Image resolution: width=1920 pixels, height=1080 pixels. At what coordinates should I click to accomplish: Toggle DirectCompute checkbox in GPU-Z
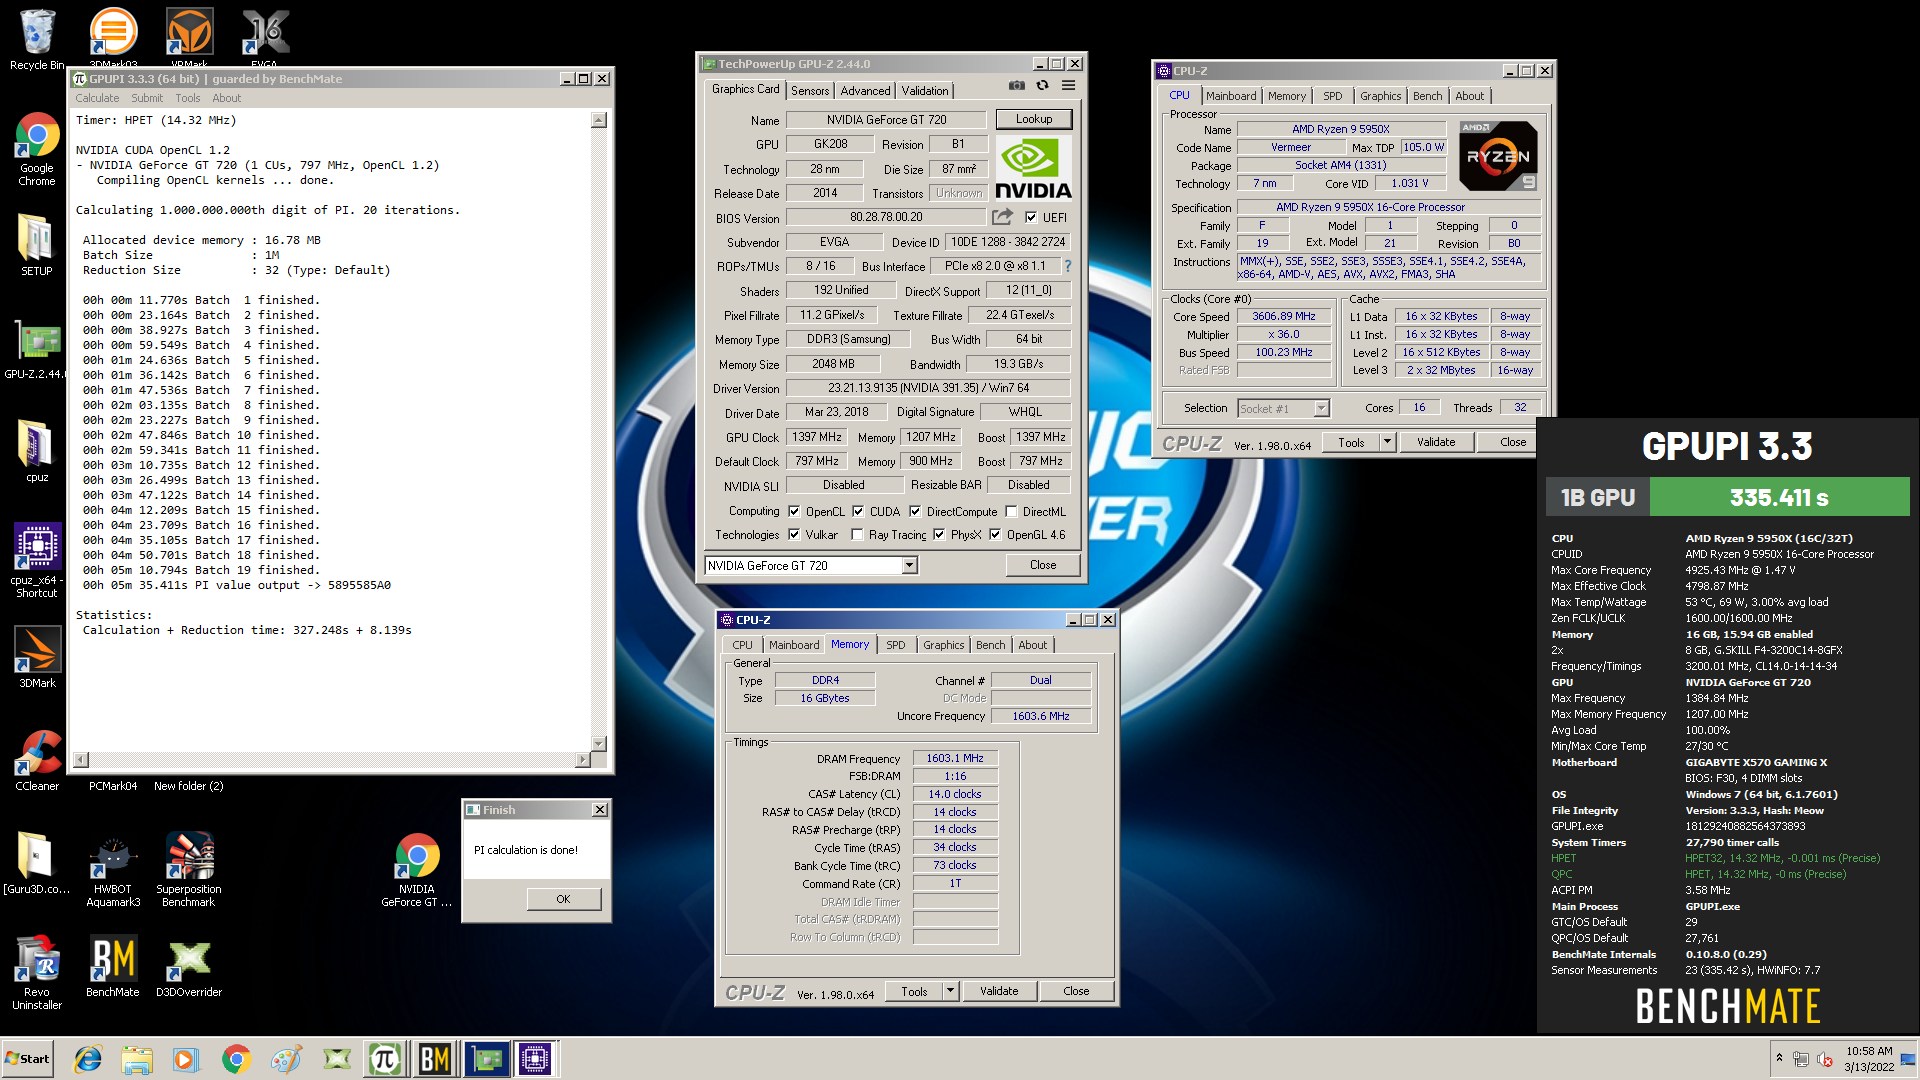[x=915, y=511]
